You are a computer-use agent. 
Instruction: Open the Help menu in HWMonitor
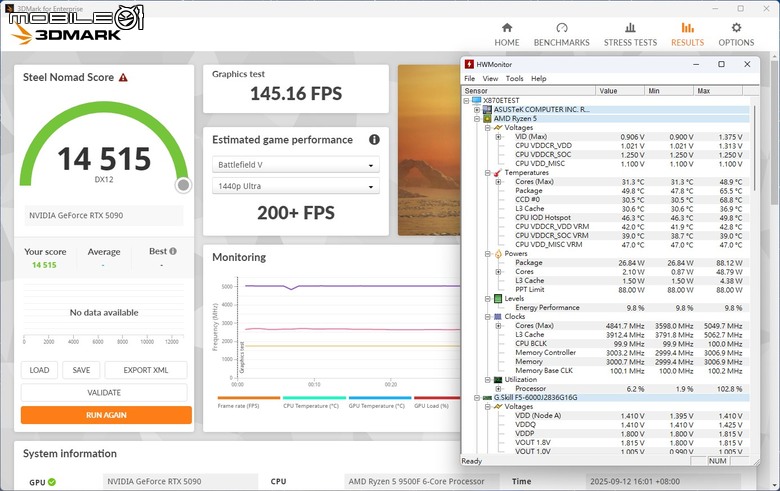click(538, 79)
